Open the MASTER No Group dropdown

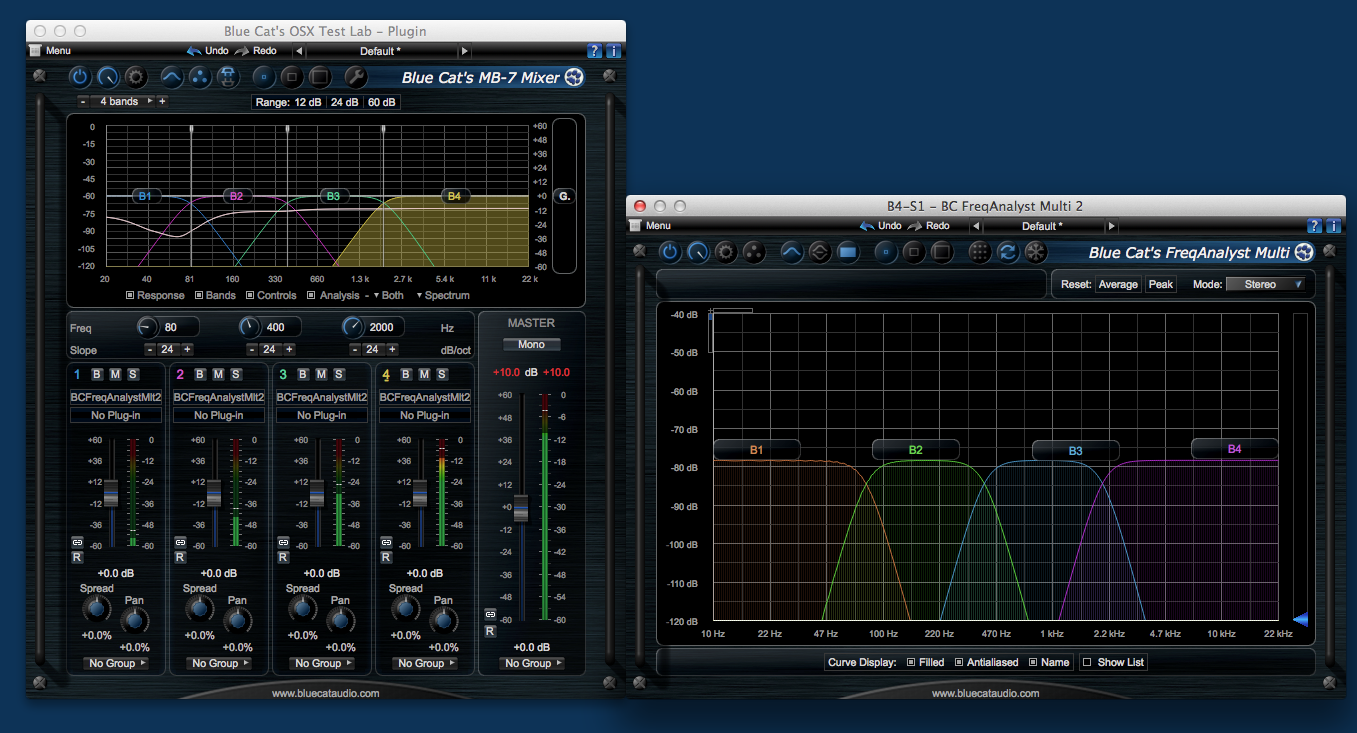click(532, 663)
